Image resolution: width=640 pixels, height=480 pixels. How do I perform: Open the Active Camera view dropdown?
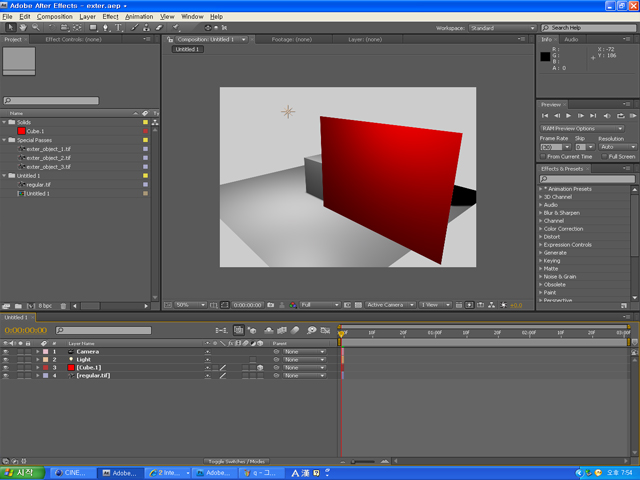pos(390,305)
